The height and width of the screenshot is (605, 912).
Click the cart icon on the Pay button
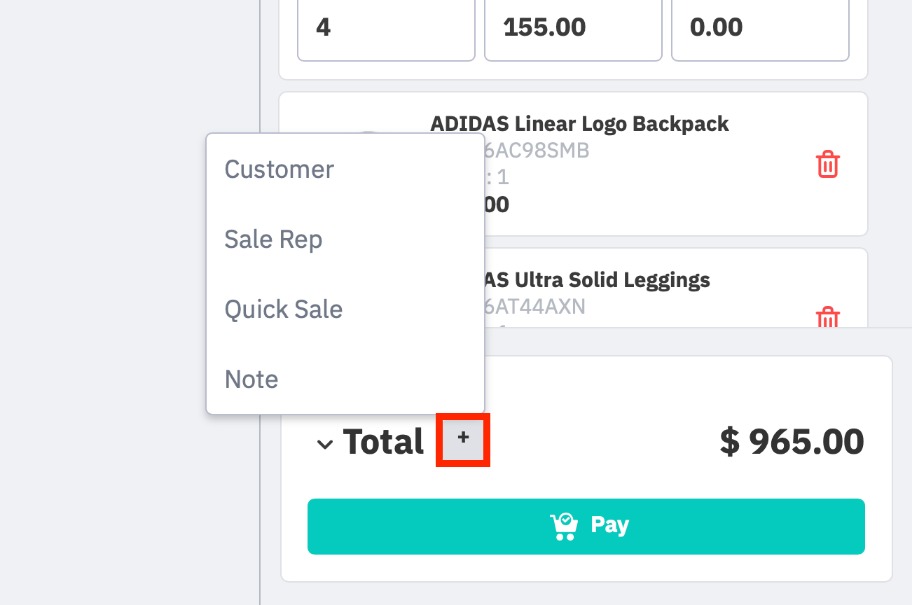565,526
